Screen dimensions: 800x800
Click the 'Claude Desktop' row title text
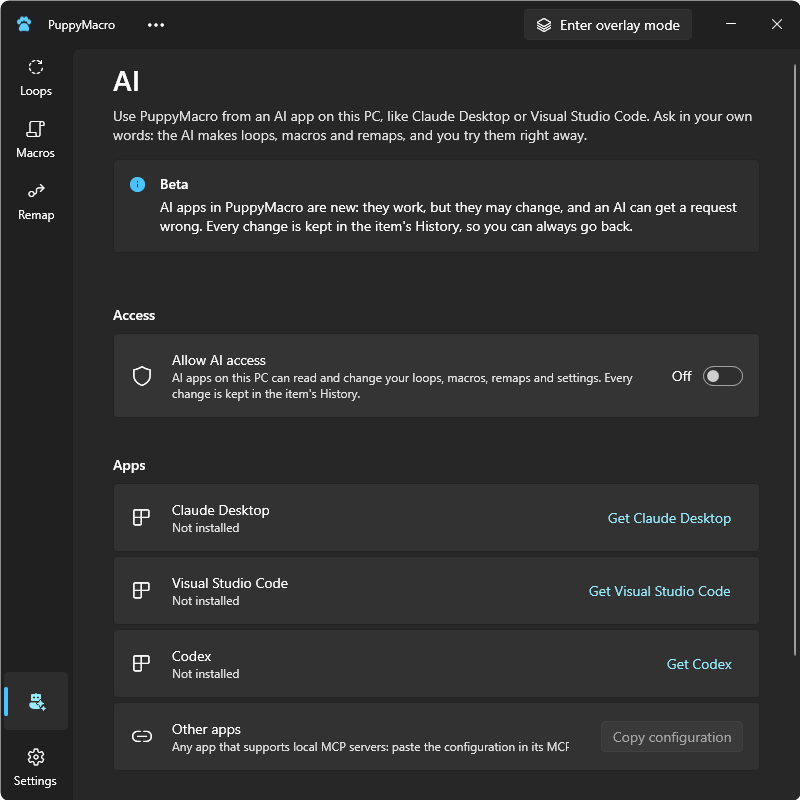(220, 510)
